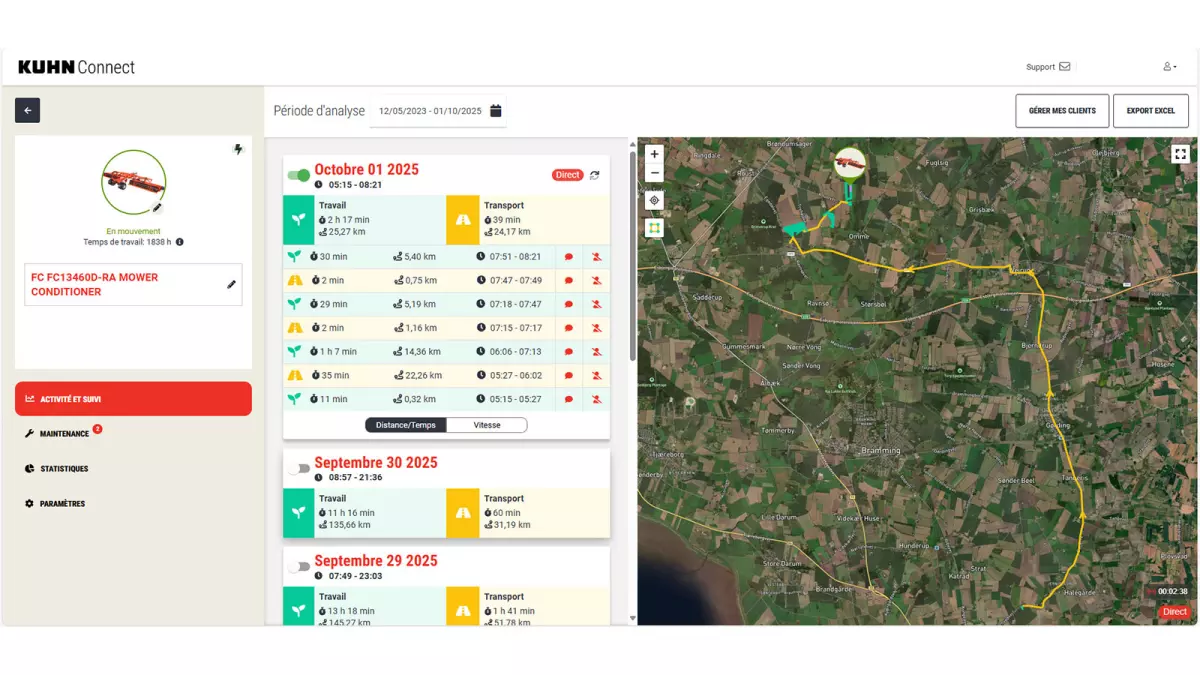1200x675 pixels.
Task: Enter fullscreen map view
Action: tap(1180, 154)
